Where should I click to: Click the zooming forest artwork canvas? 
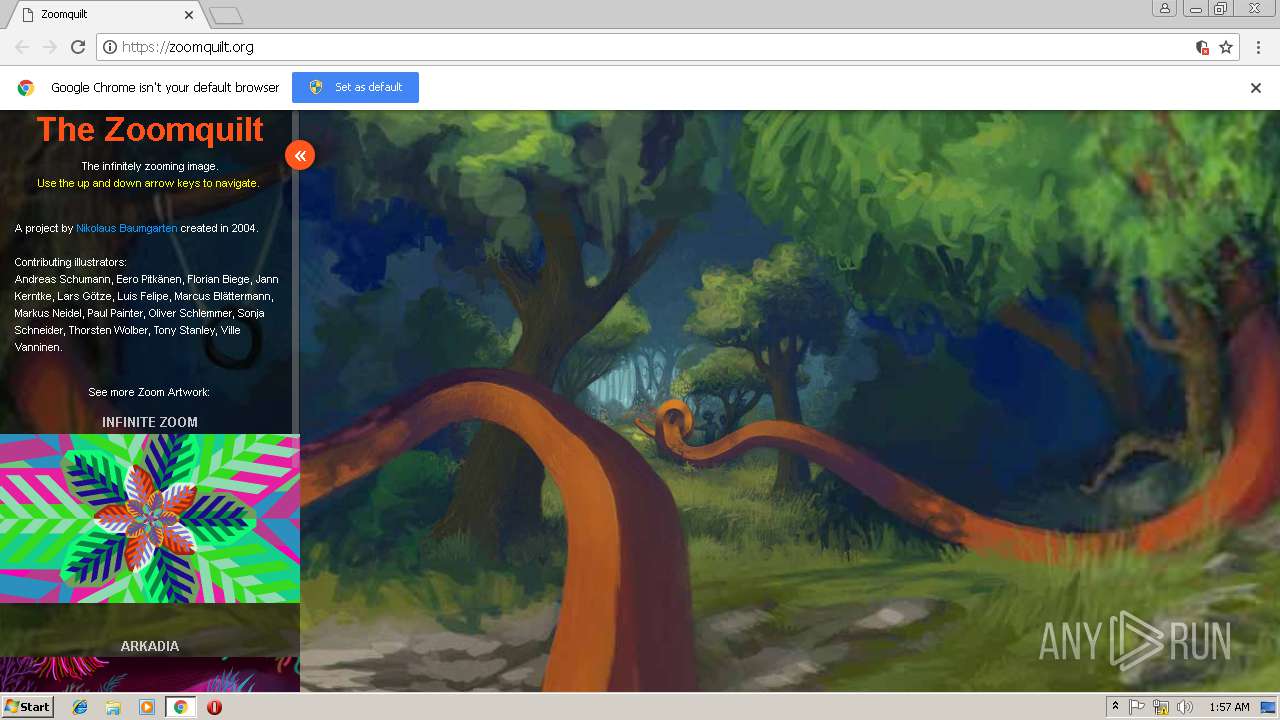(x=790, y=400)
